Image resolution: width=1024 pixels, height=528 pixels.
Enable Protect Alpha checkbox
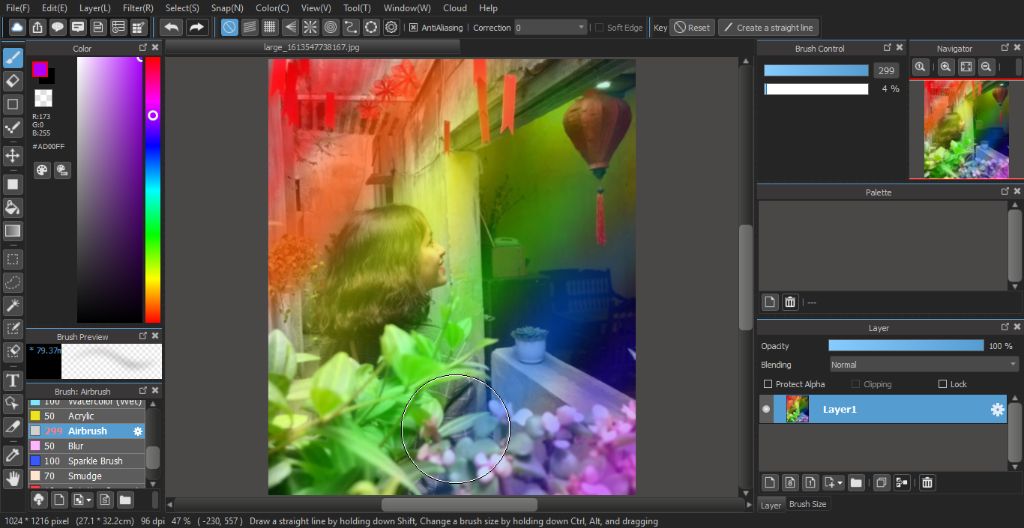click(768, 384)
